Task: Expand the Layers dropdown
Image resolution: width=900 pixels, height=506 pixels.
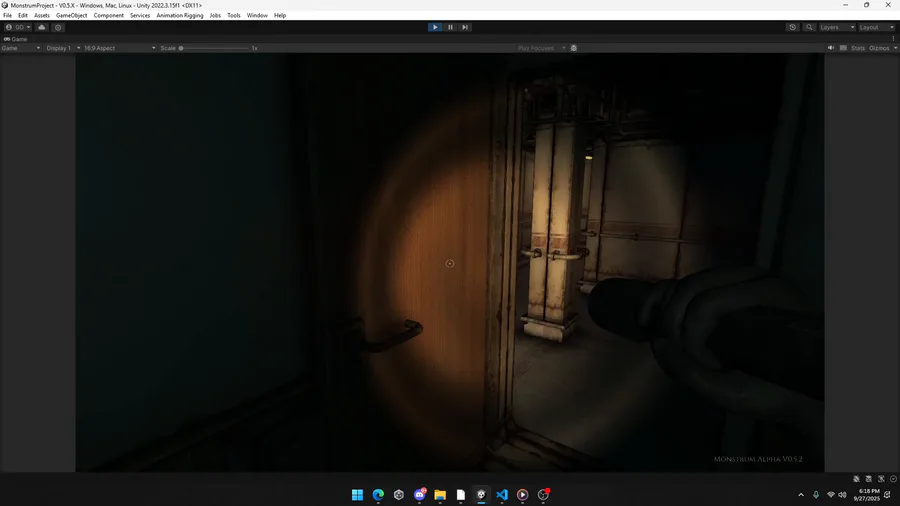Action: (837, 27)
